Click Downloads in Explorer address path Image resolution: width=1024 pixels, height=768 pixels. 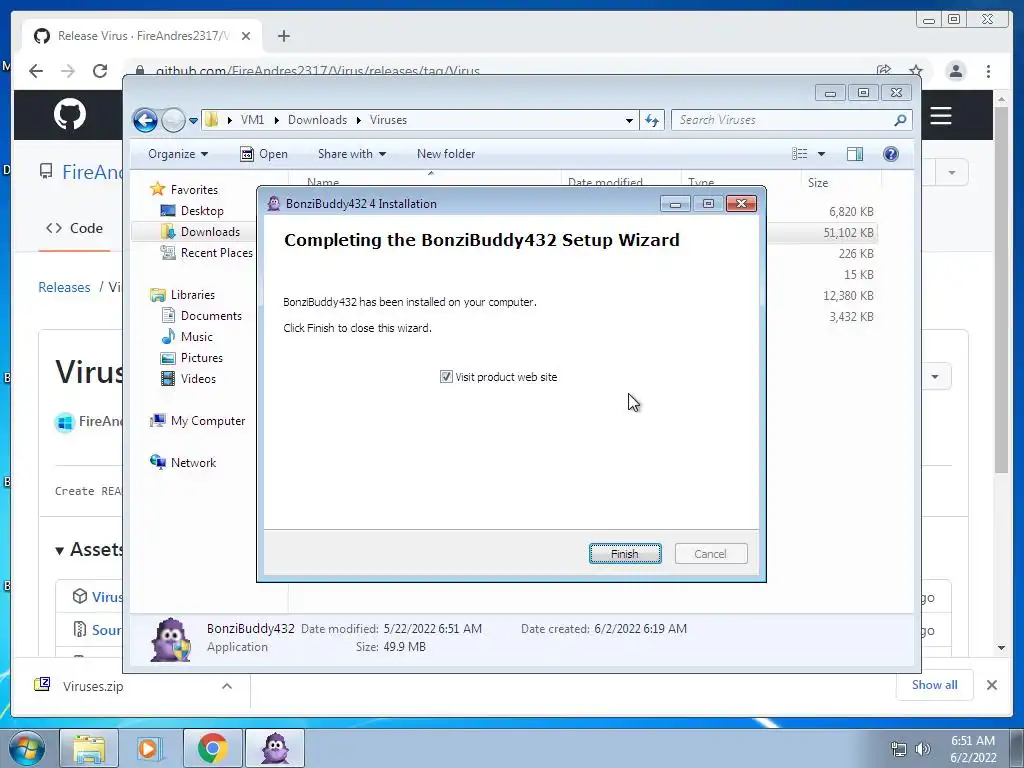(x=317, y=120)
